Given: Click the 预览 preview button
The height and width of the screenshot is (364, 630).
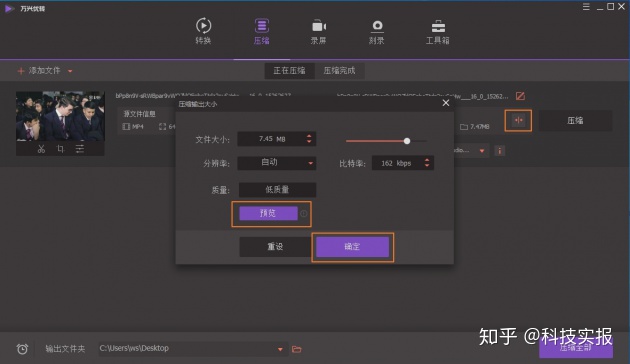Looking at the screenshot, I should [268, 213].
